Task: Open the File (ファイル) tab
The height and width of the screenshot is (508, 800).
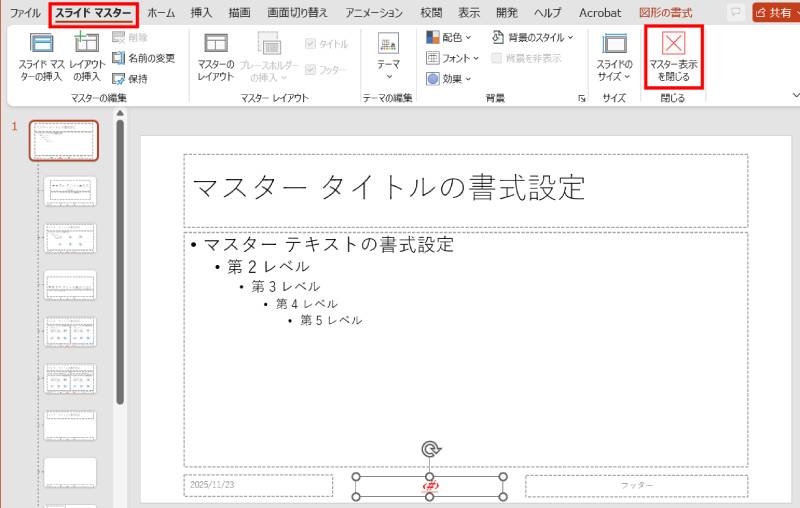Action: (x=25, y=13)
